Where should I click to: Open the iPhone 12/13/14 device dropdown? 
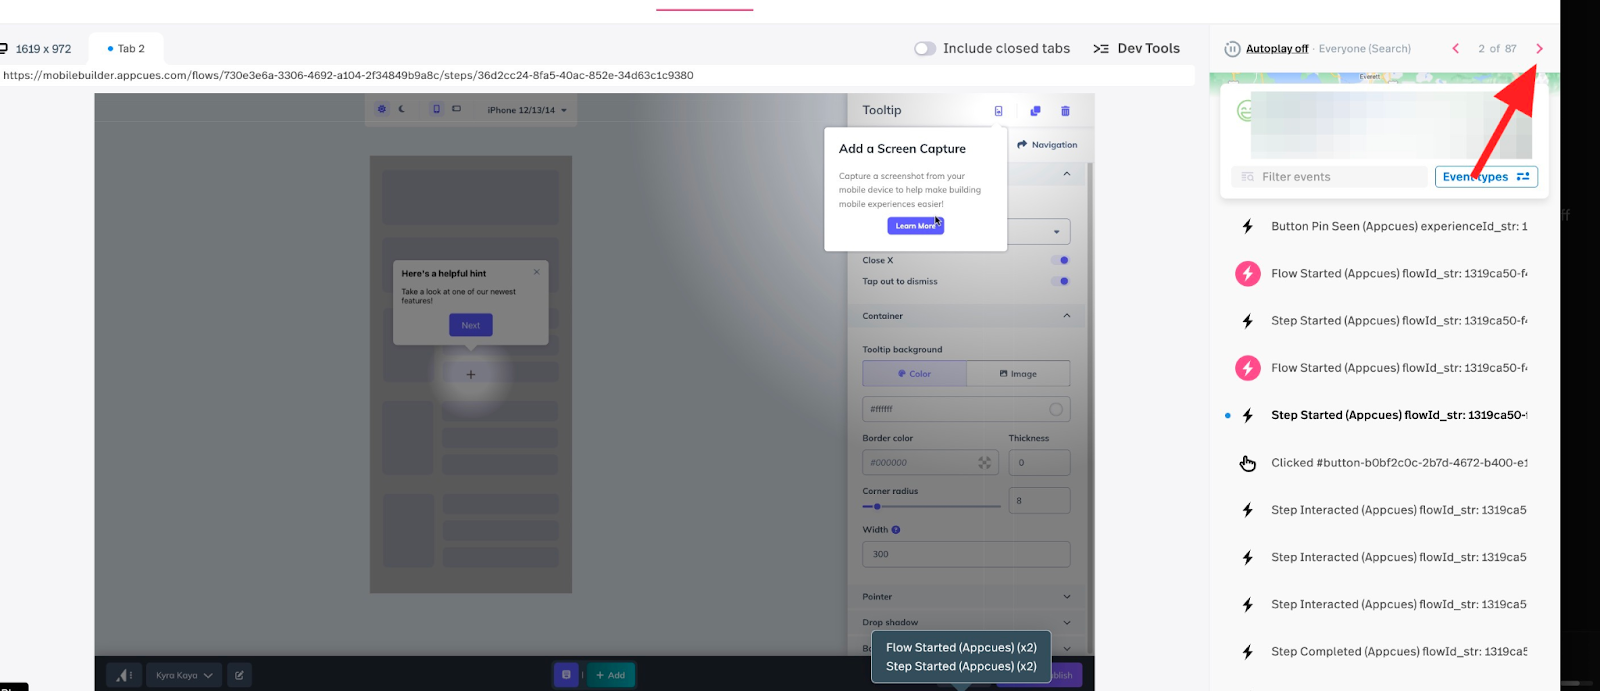tap(526, 110)
